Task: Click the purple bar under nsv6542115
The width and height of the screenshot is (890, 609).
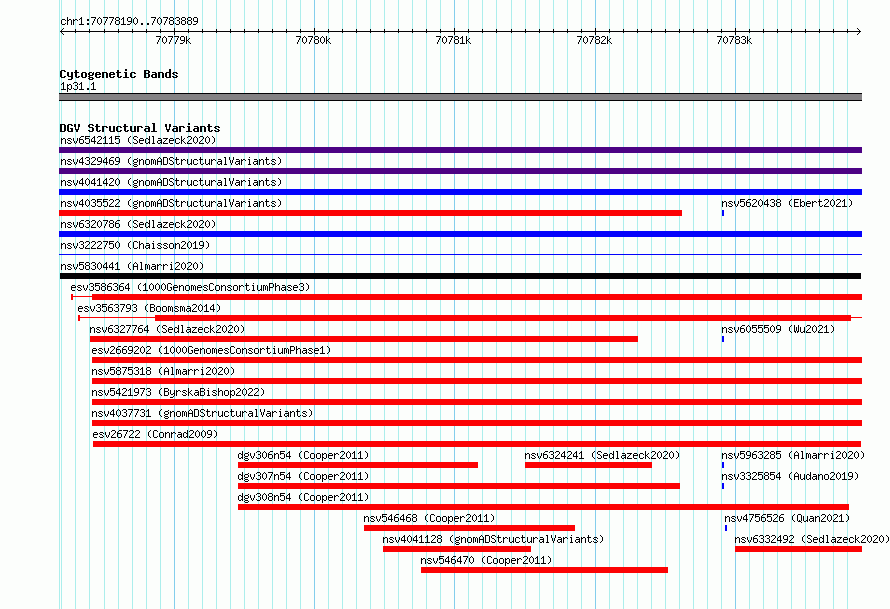Action: point(460,150)
